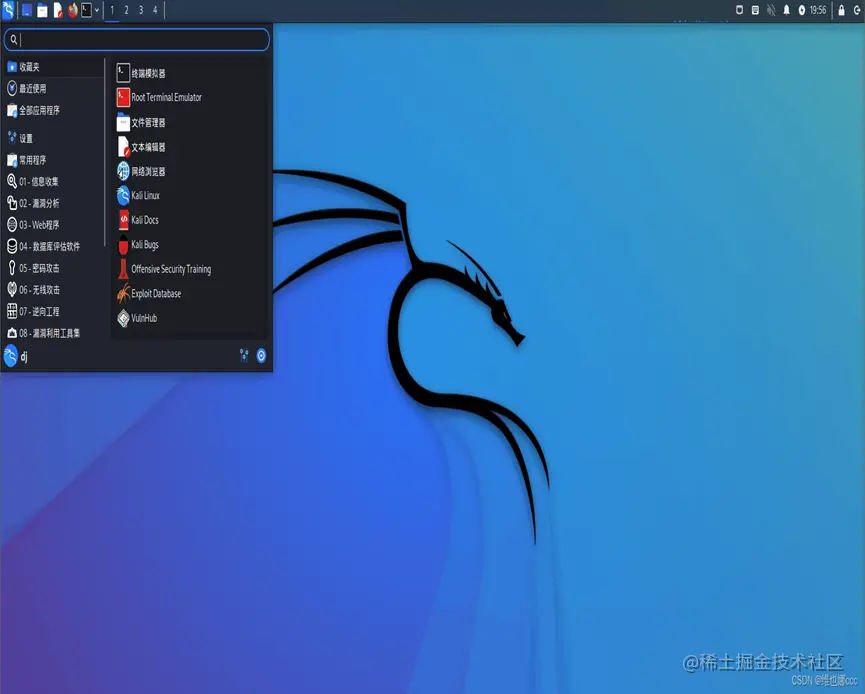865x694 pixels.
Task: Click the lock screen padlock in the top panel
Action: tap(841, 10)
